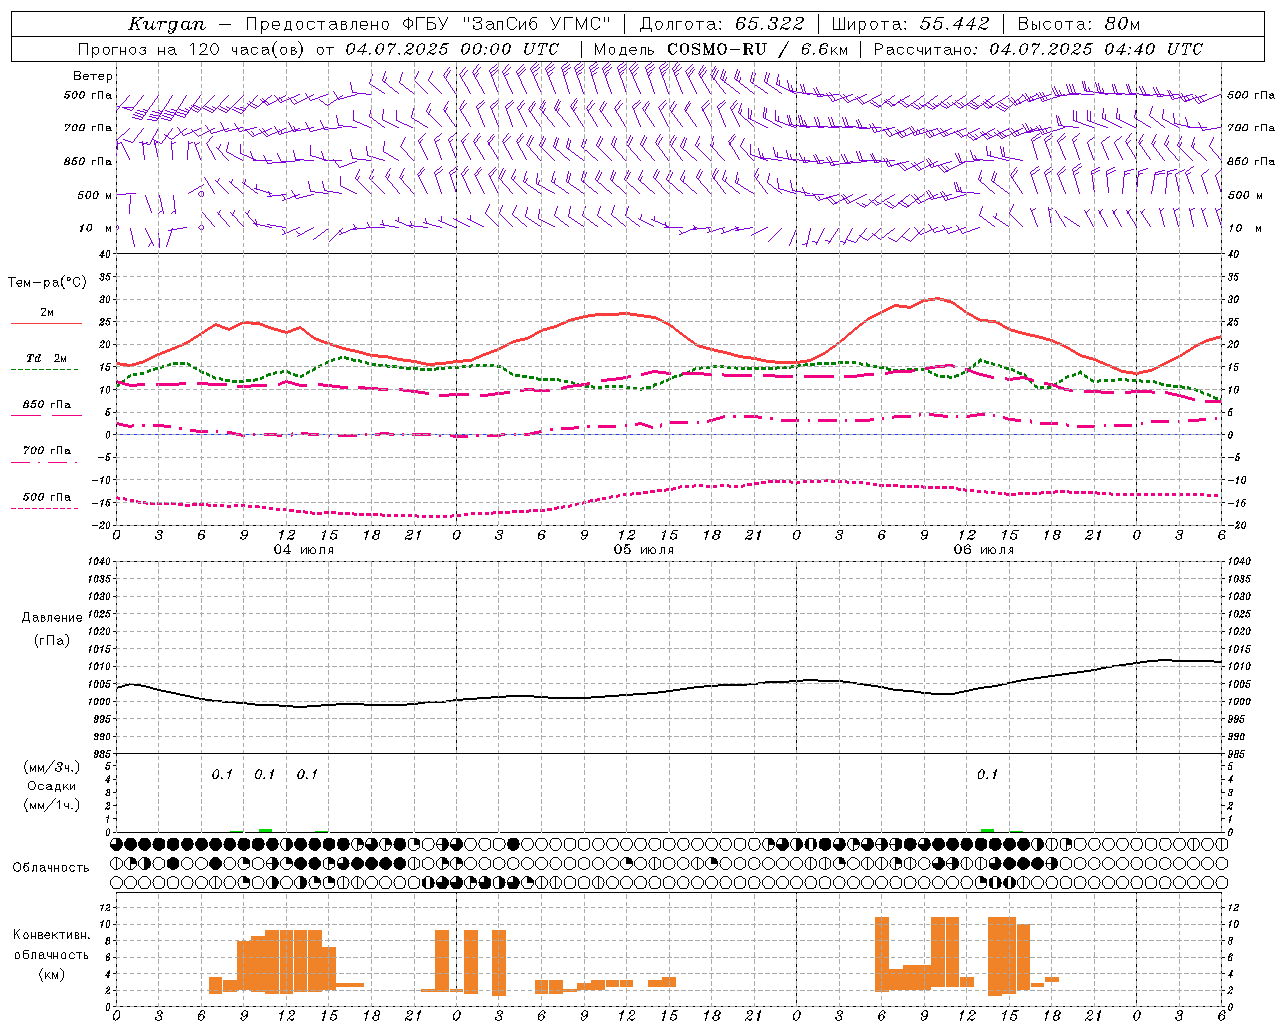Click the "0.1" precipitation value on 06 июля
Image resolution: width=1280 pixels, height=1024 pixels.
click(988, 774)
